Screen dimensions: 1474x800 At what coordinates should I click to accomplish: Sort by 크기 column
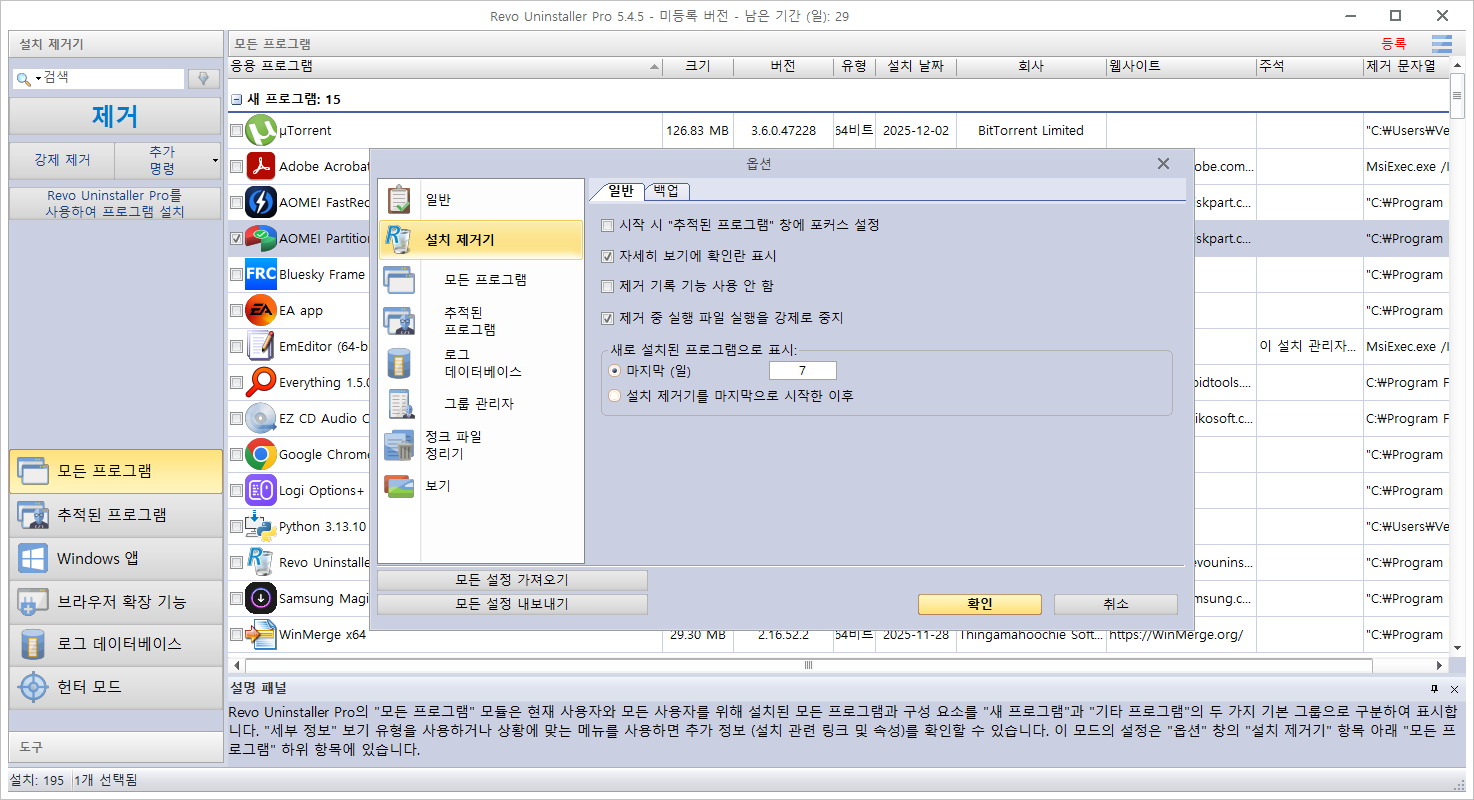[698, 66]
